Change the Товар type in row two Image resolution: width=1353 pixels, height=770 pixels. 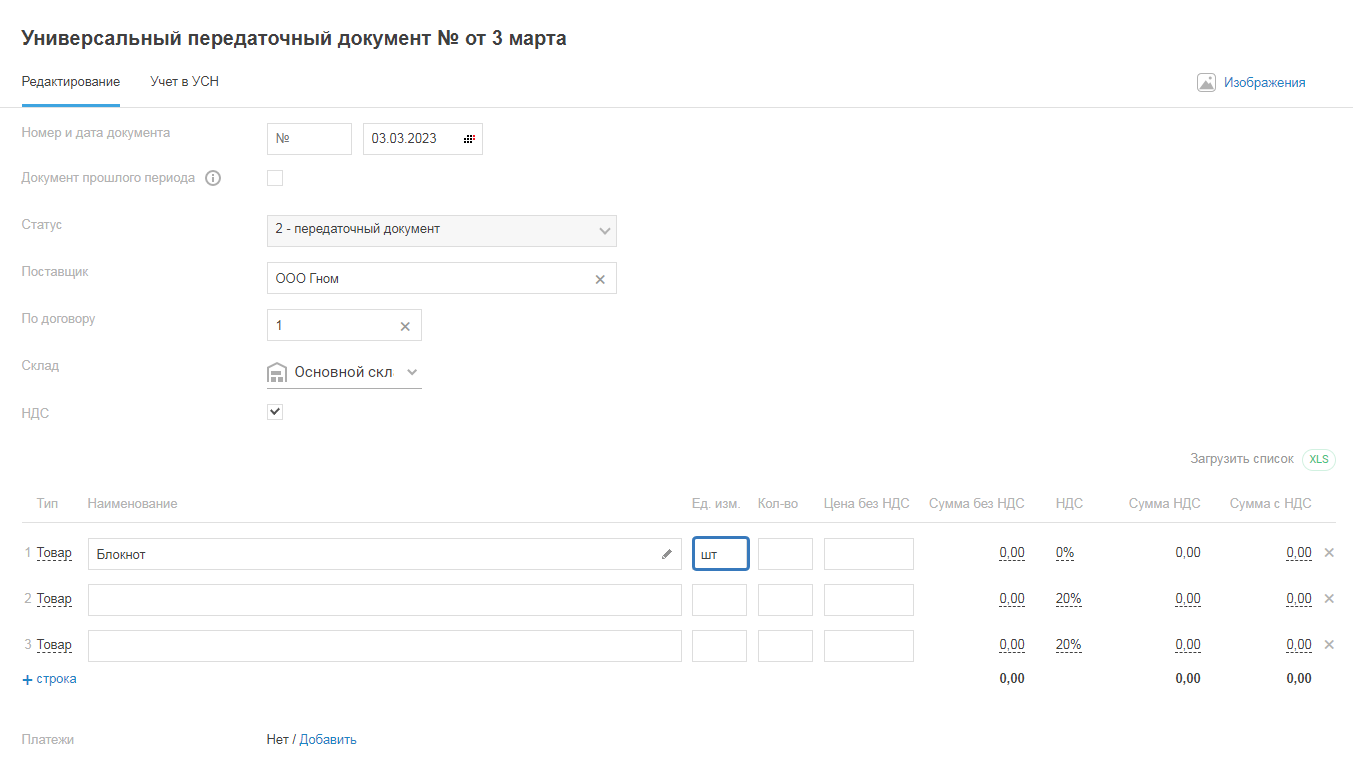[x=54, y=599]
